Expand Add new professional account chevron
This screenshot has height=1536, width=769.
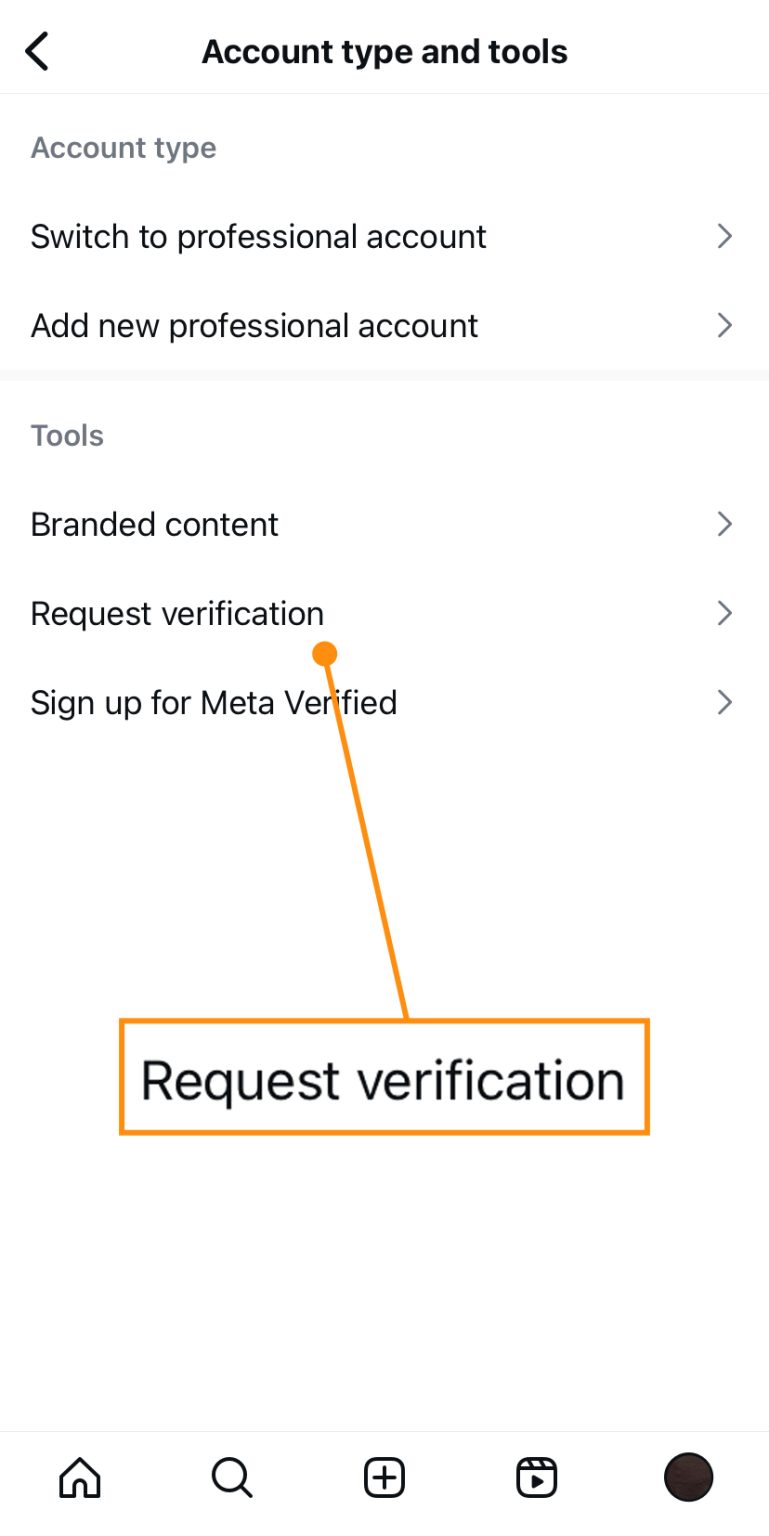724,325
